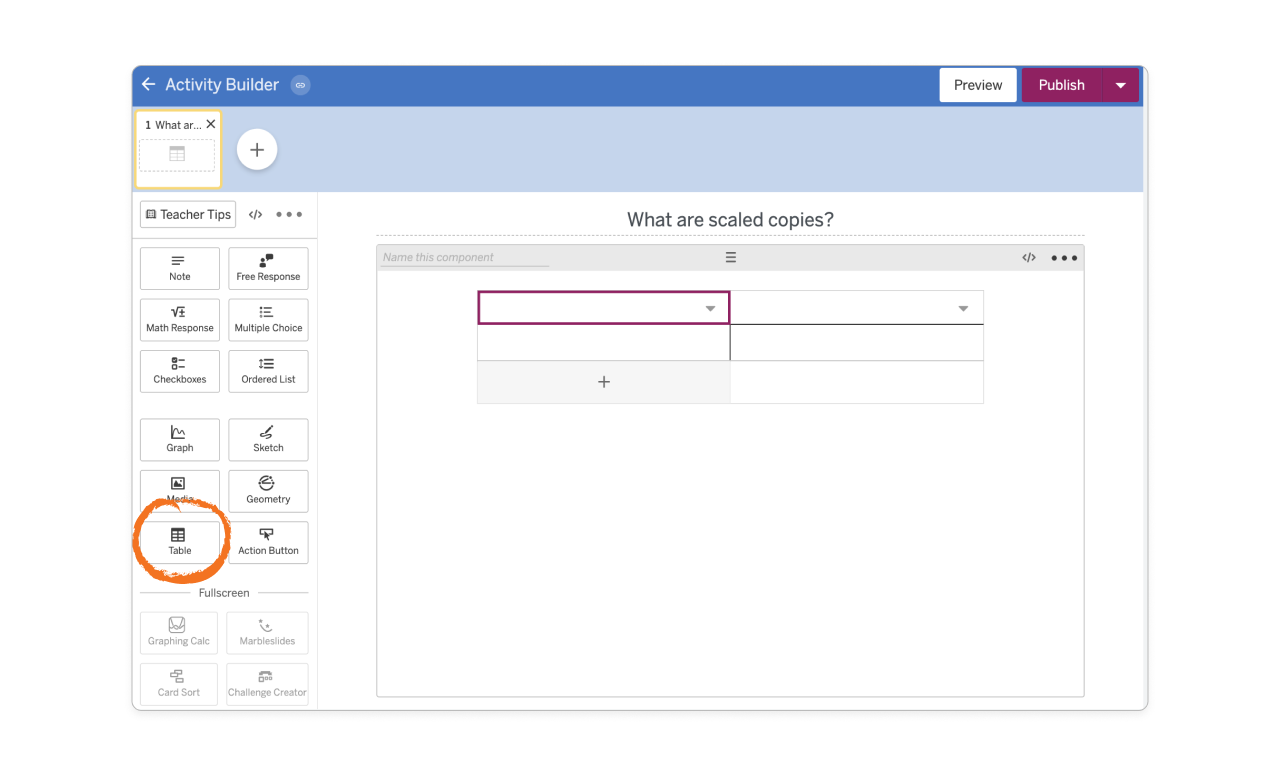This screenshot has height=776, width=1280.
Task: Publish the activity
Action: [x=1061, y=85]
